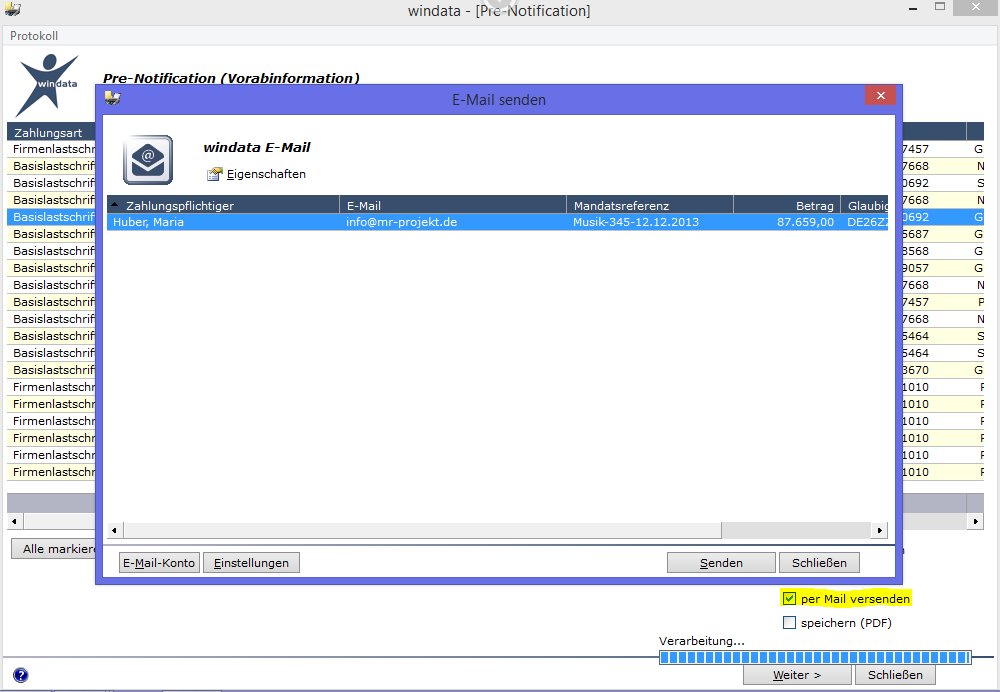Click the background row value 3670

tap(916, 370)
